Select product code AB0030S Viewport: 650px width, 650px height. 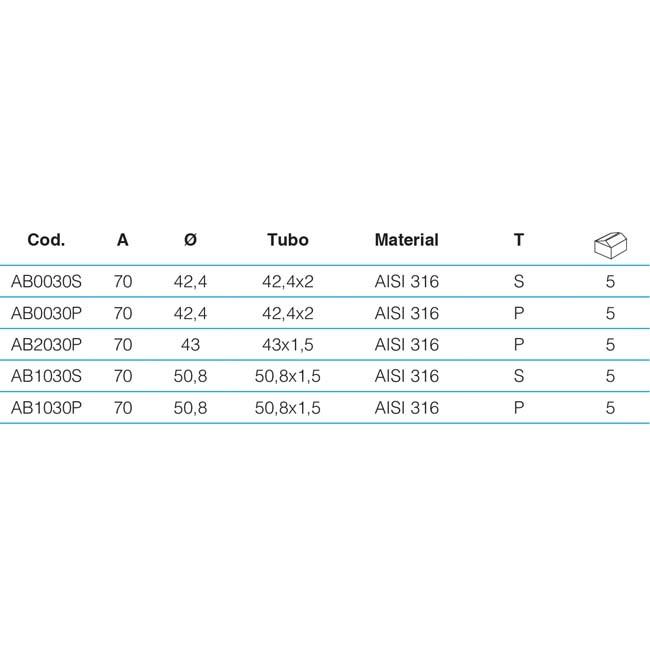pyautogui.click(x=46, y=282)
